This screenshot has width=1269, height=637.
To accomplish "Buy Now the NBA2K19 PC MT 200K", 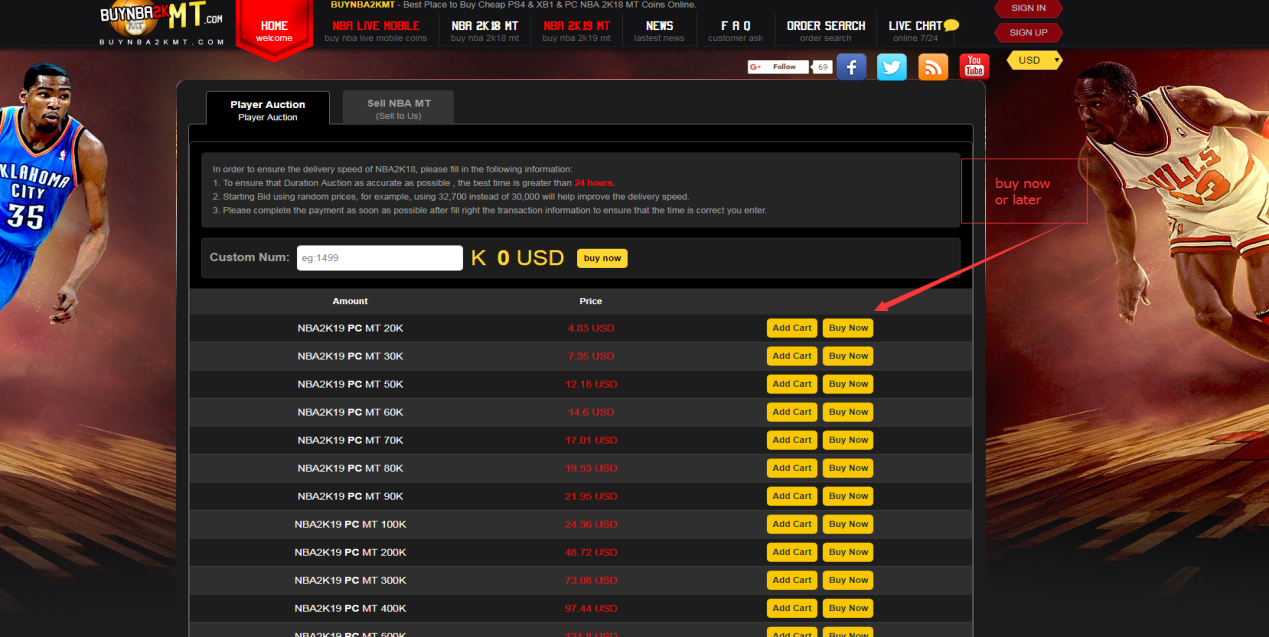I will [x=848, y=552].
